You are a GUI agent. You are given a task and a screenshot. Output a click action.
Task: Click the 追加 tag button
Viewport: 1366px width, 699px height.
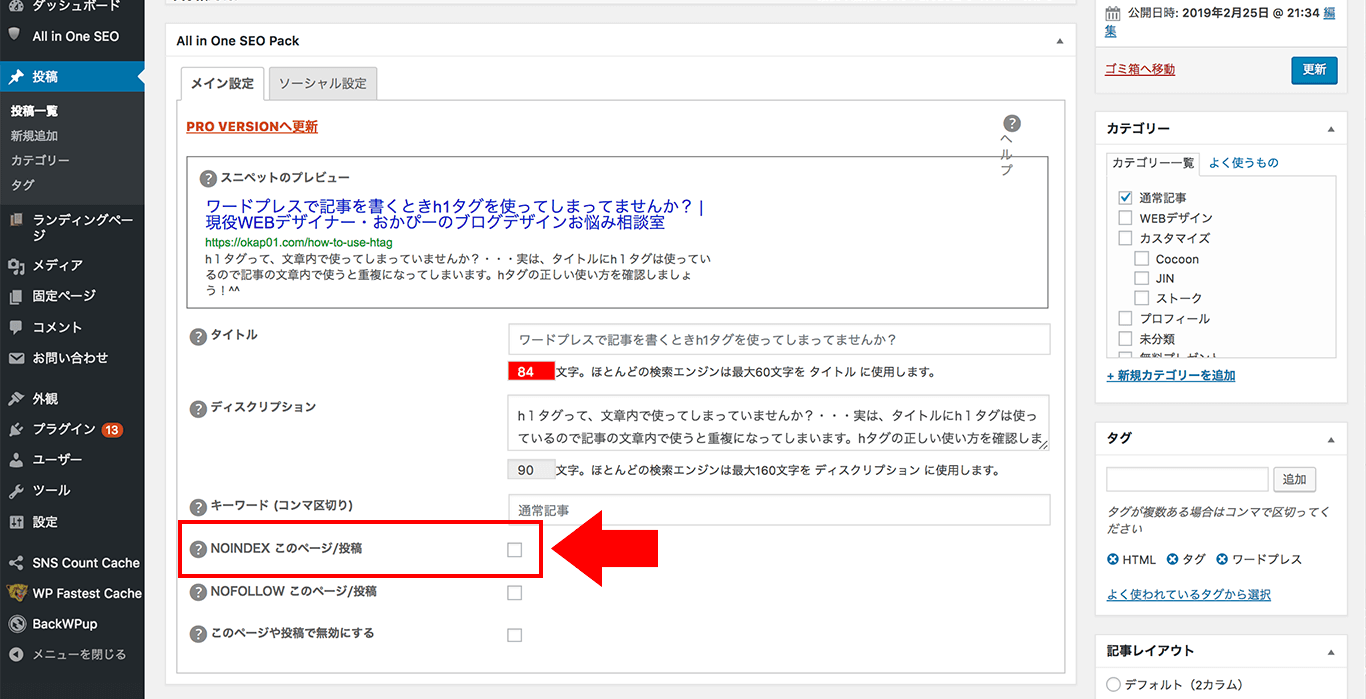click(x=1295, y=479)
